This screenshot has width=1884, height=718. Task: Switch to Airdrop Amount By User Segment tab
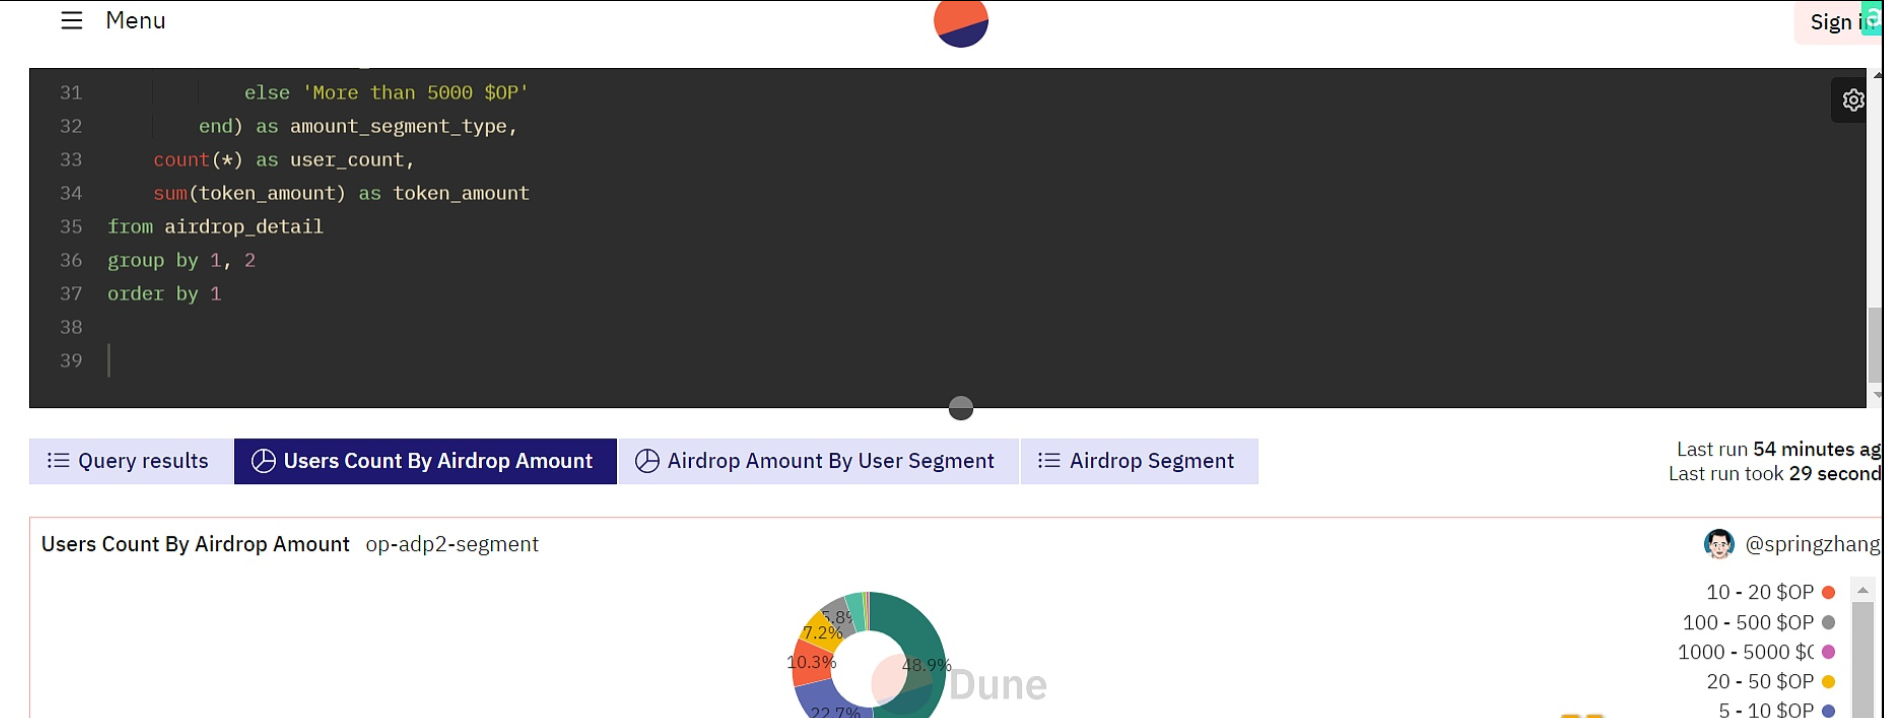(818, 461)
